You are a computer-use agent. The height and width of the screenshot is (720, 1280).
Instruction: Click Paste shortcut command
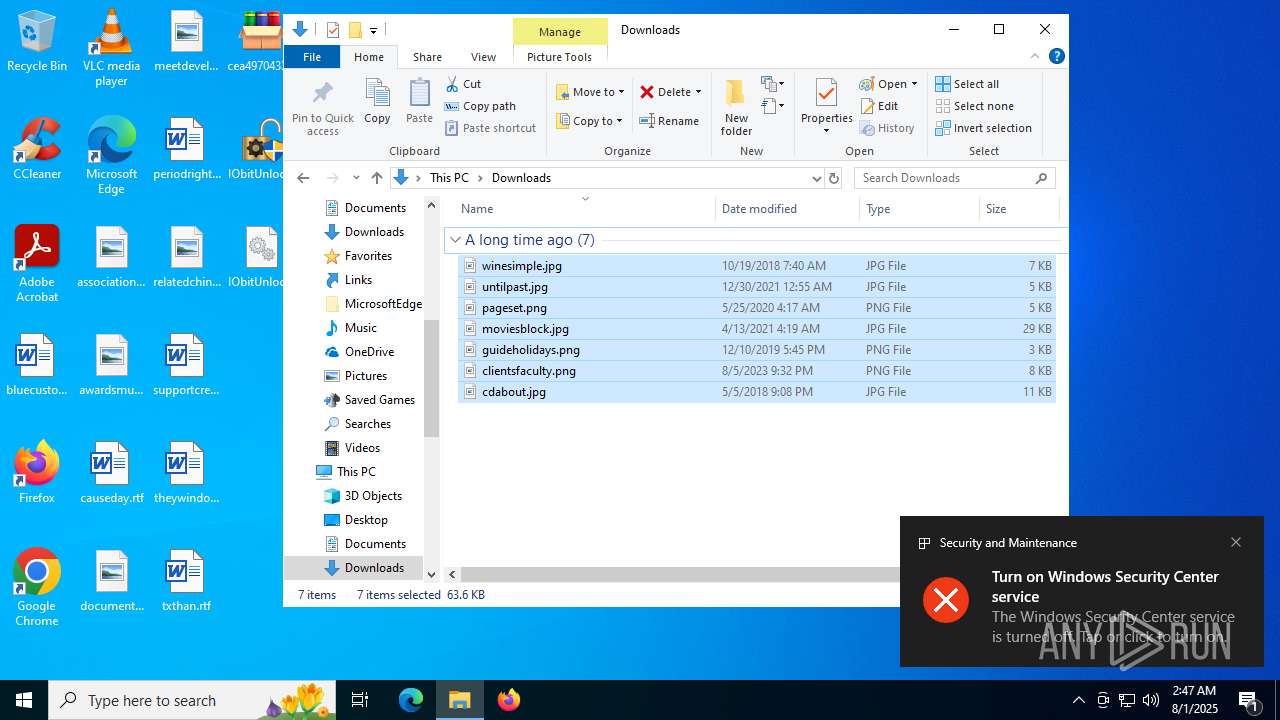pyautogui.click(x=490, y=128)
